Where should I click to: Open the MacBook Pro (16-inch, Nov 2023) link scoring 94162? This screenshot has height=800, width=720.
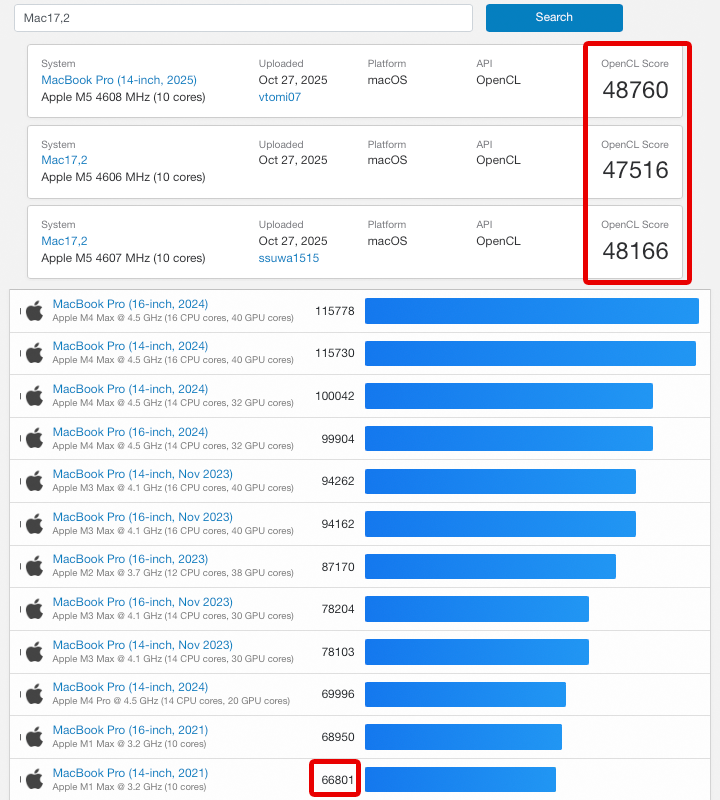coord(142,517)
